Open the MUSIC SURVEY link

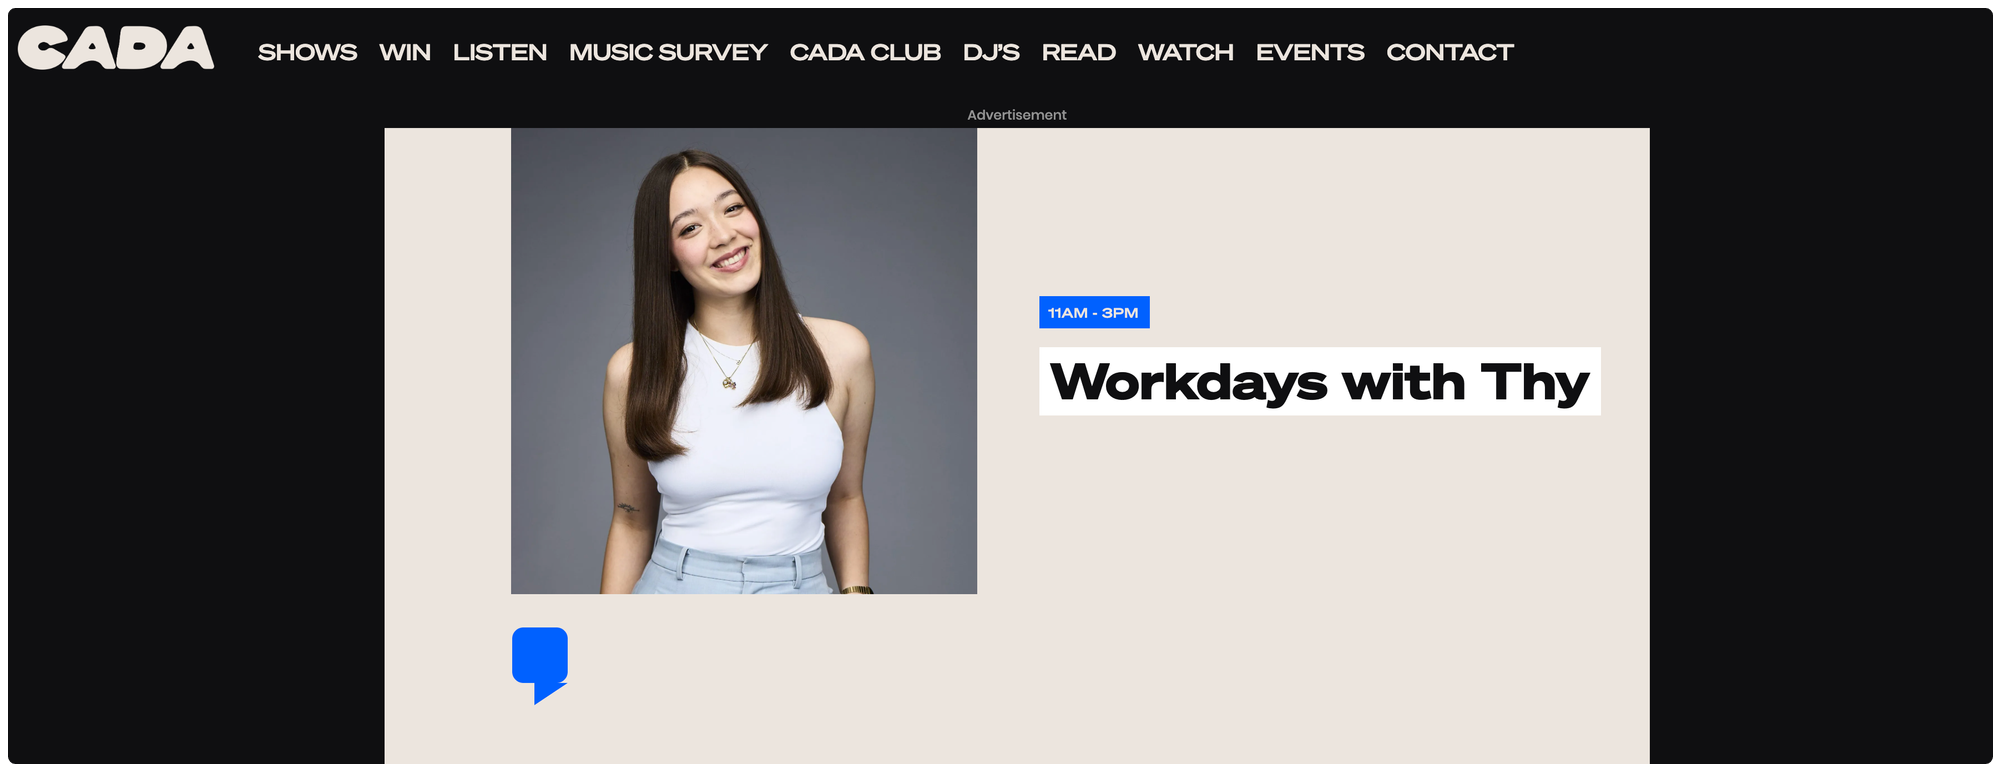(x=668, y=52)
